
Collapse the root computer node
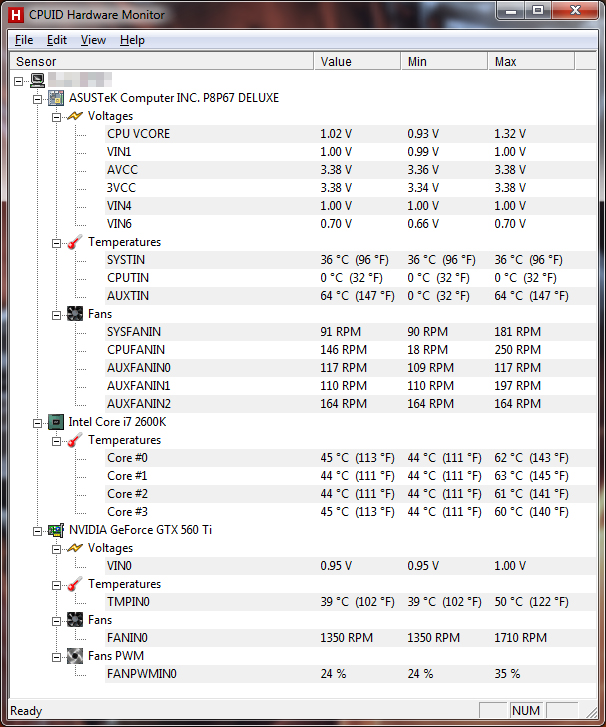coord(19,82)
